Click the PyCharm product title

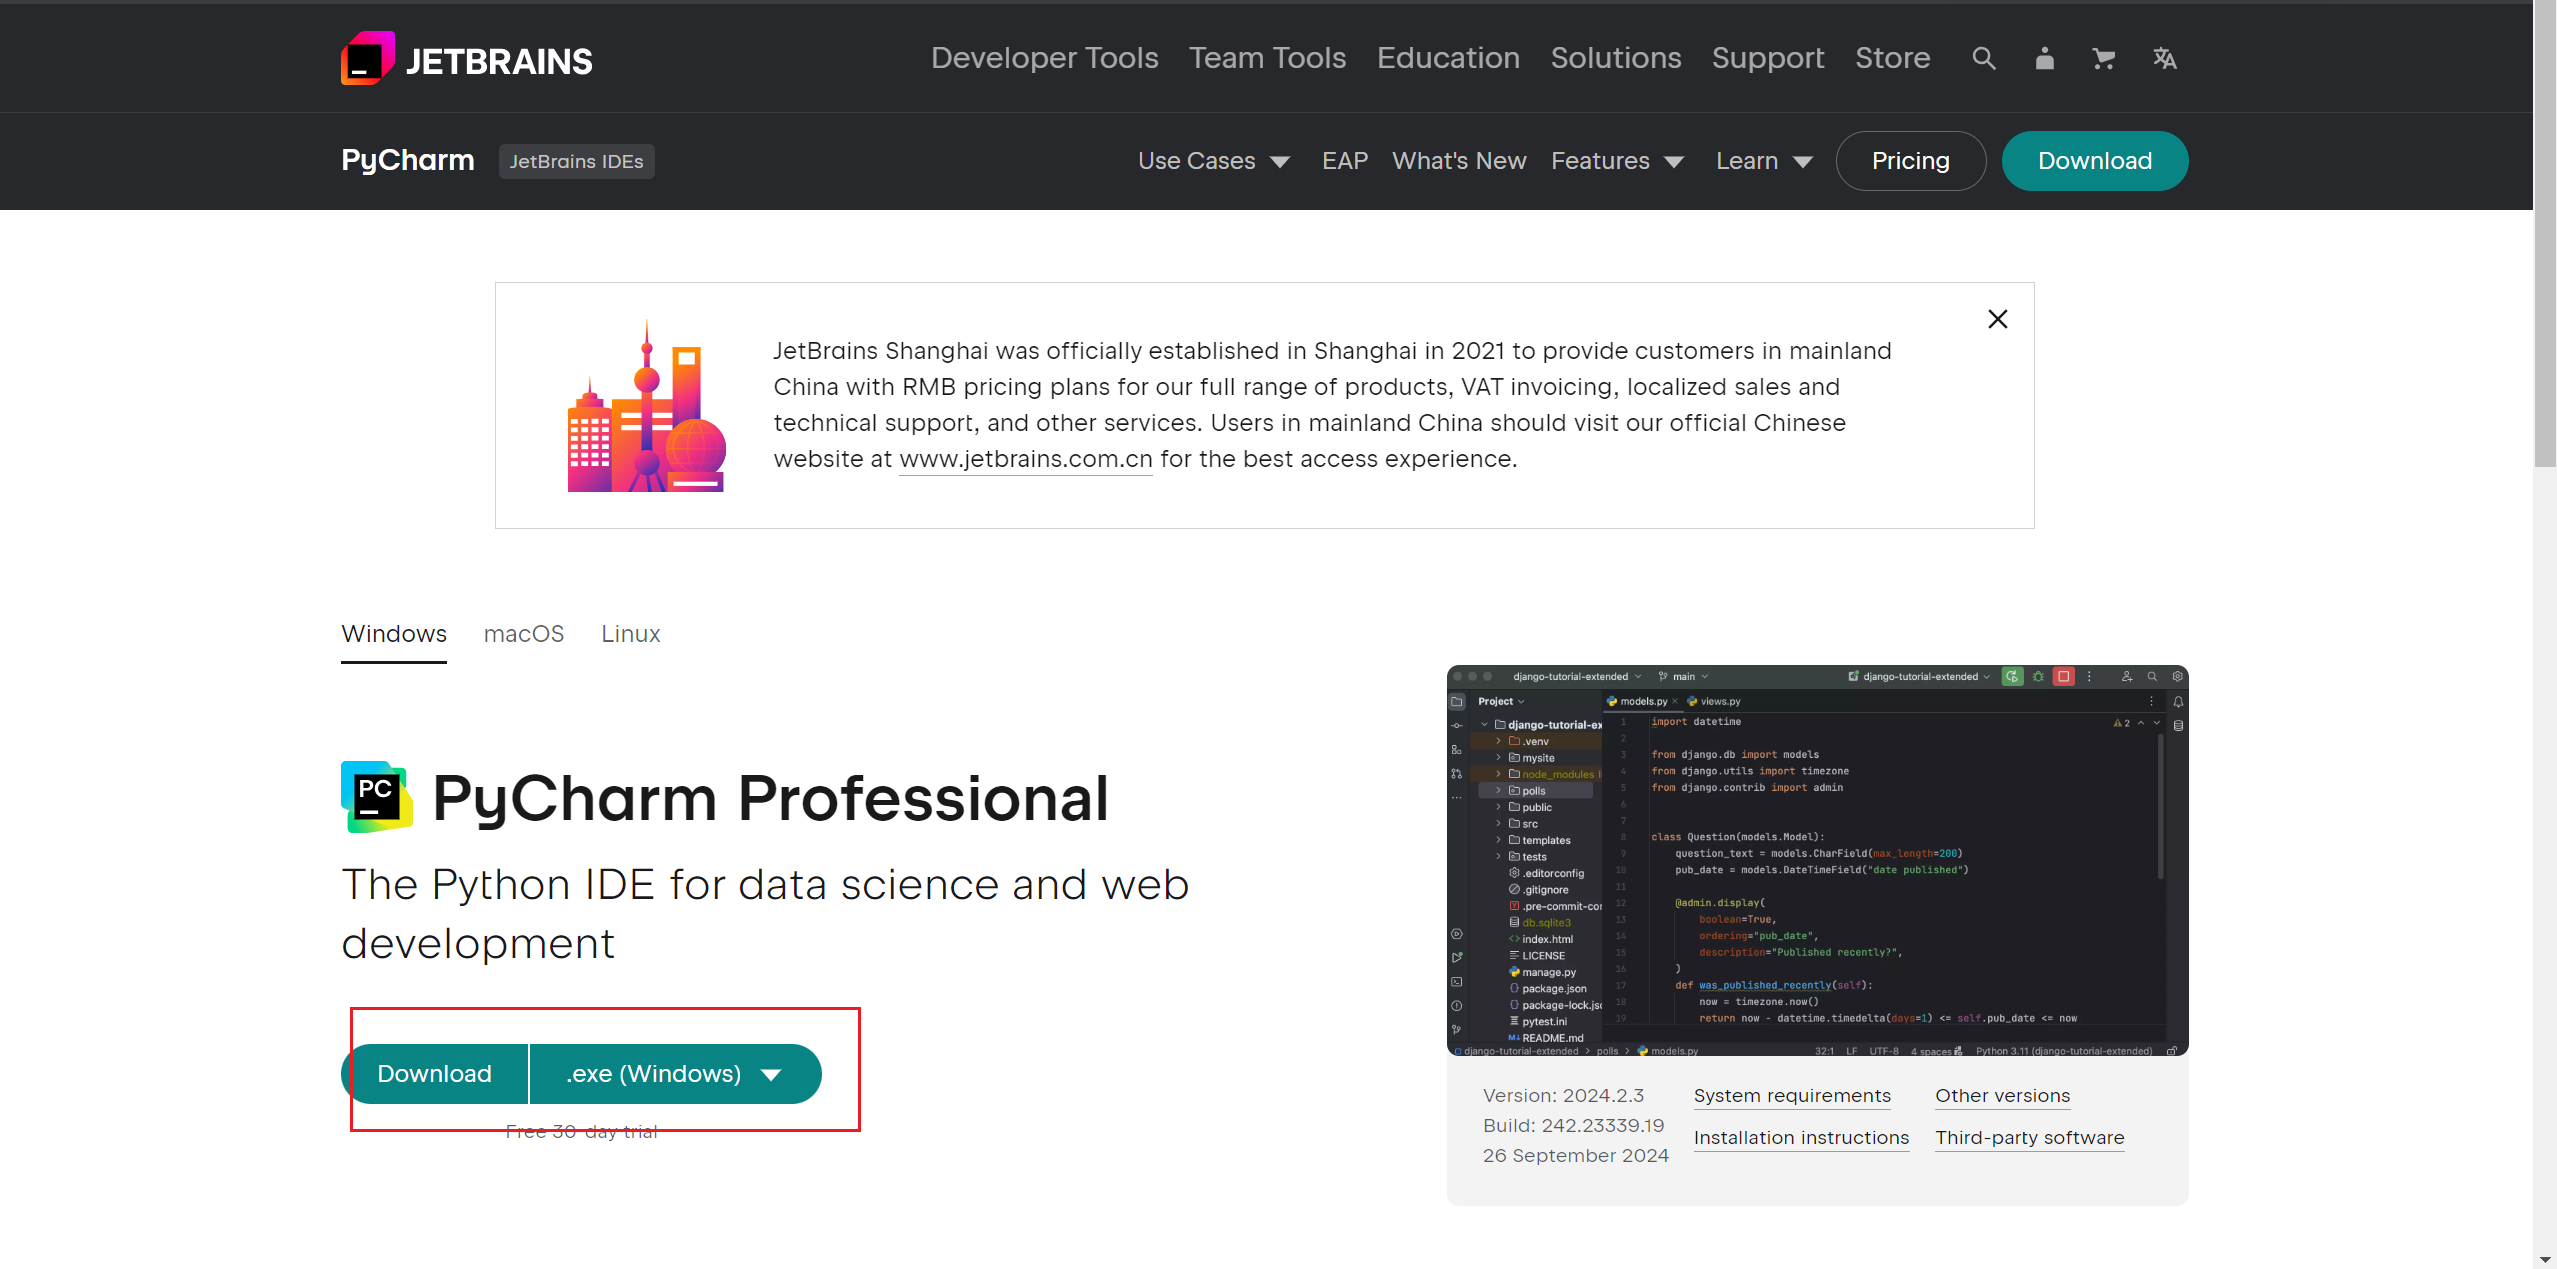coord(407,160)
